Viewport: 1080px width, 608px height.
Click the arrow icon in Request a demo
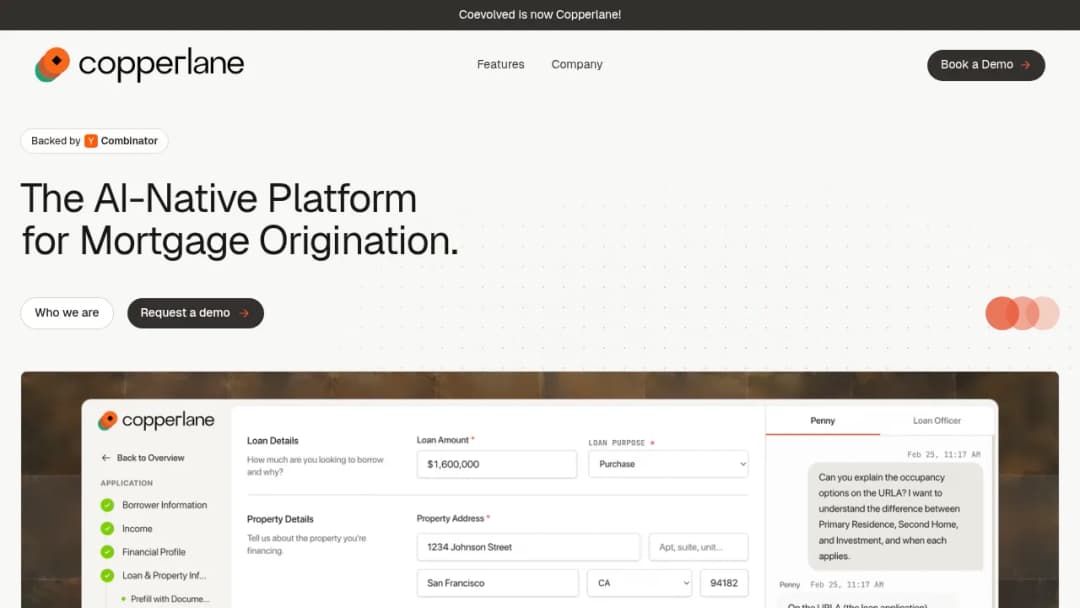pos(245,313)
